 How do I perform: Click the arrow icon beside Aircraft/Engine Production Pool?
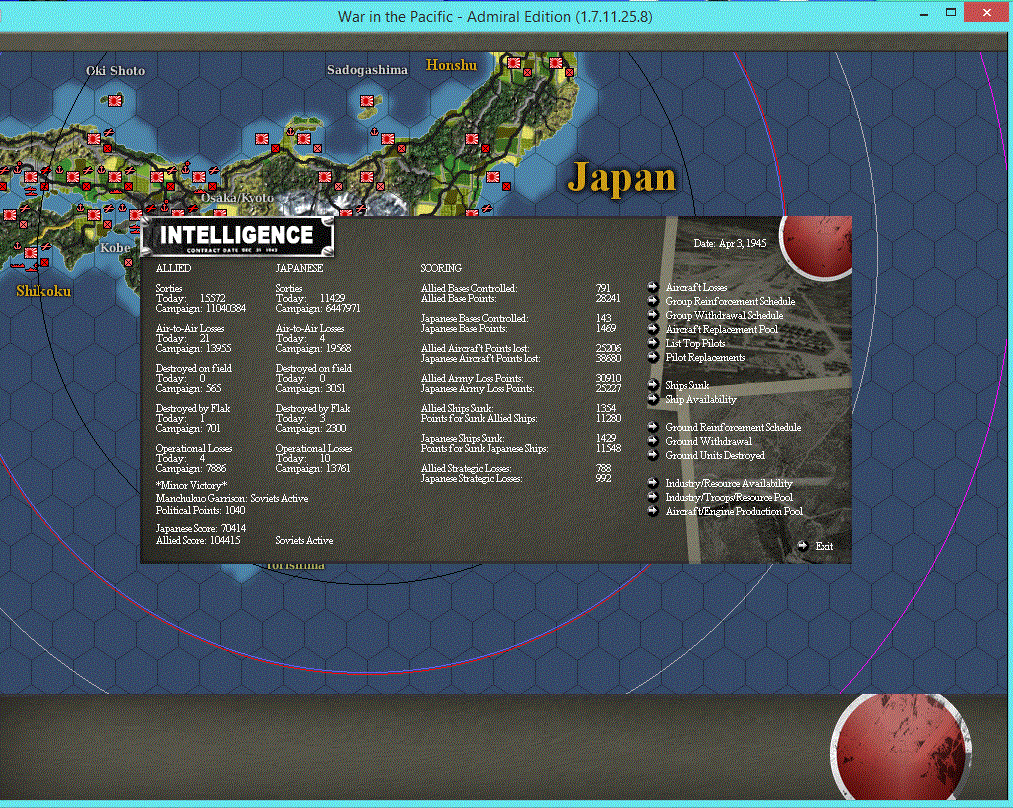click(653, 511)
